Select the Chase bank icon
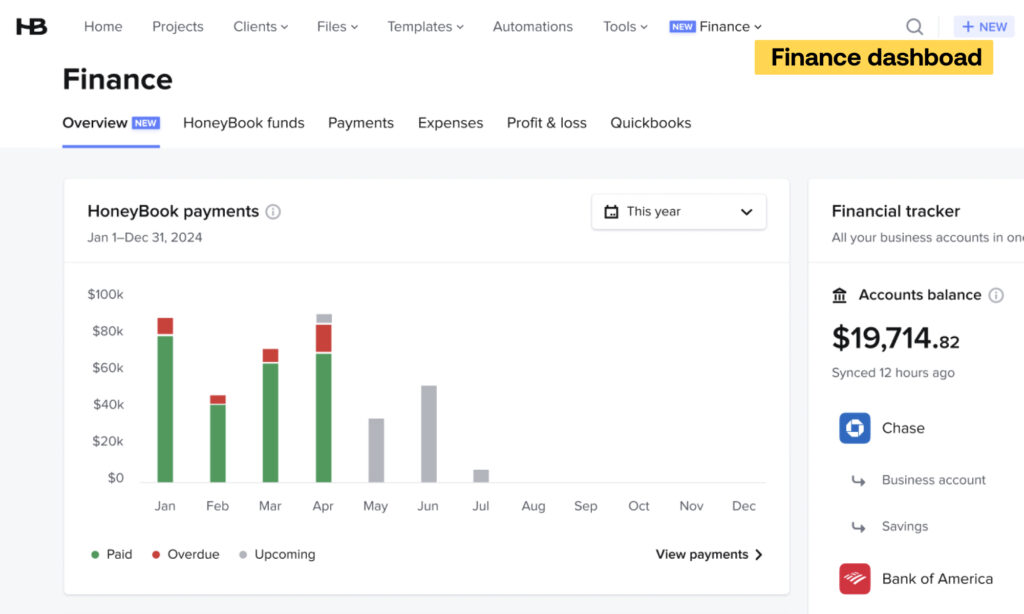 coord(854,428)
